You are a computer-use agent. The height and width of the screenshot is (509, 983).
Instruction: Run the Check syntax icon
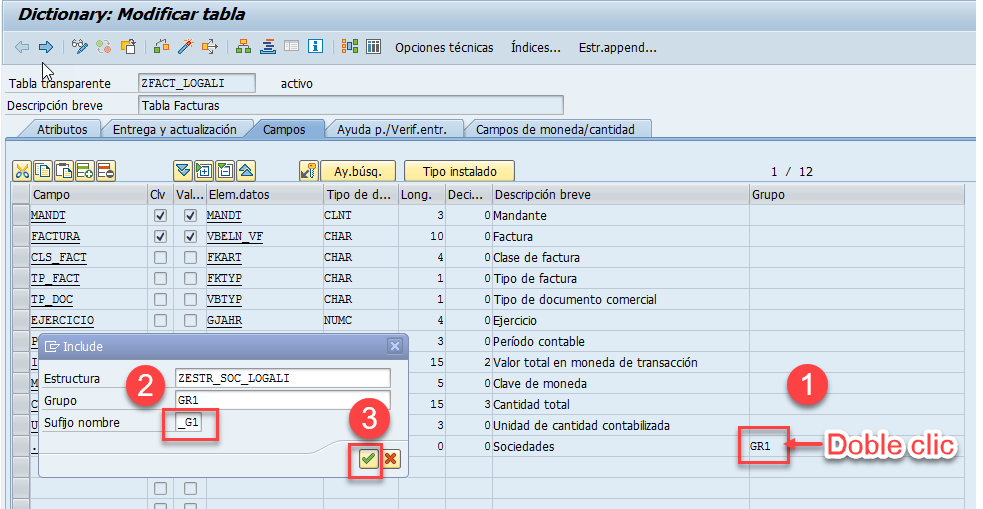tap(162, 47)
